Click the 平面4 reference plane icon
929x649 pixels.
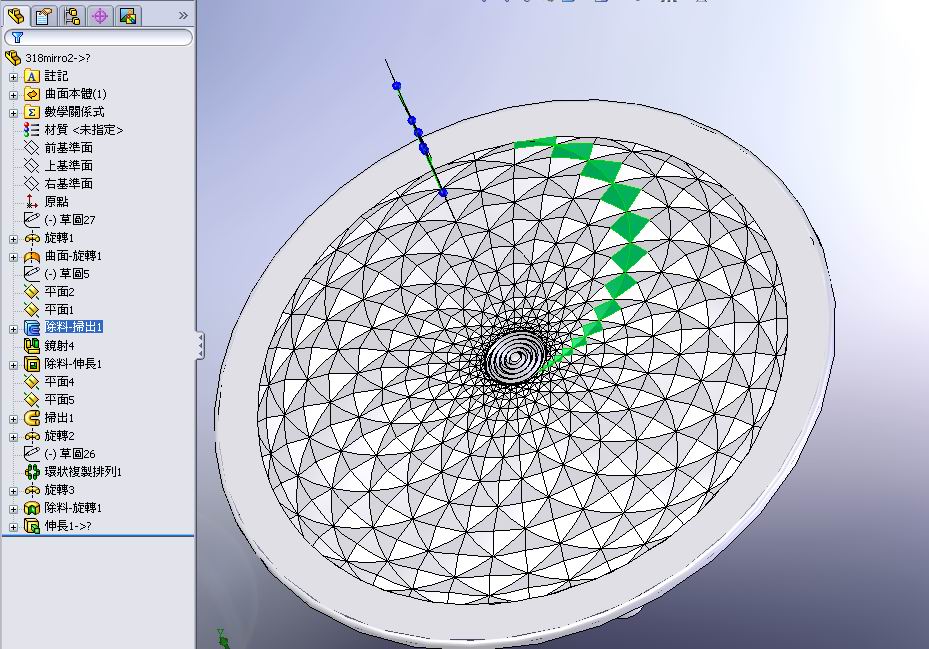coord(31,381)
